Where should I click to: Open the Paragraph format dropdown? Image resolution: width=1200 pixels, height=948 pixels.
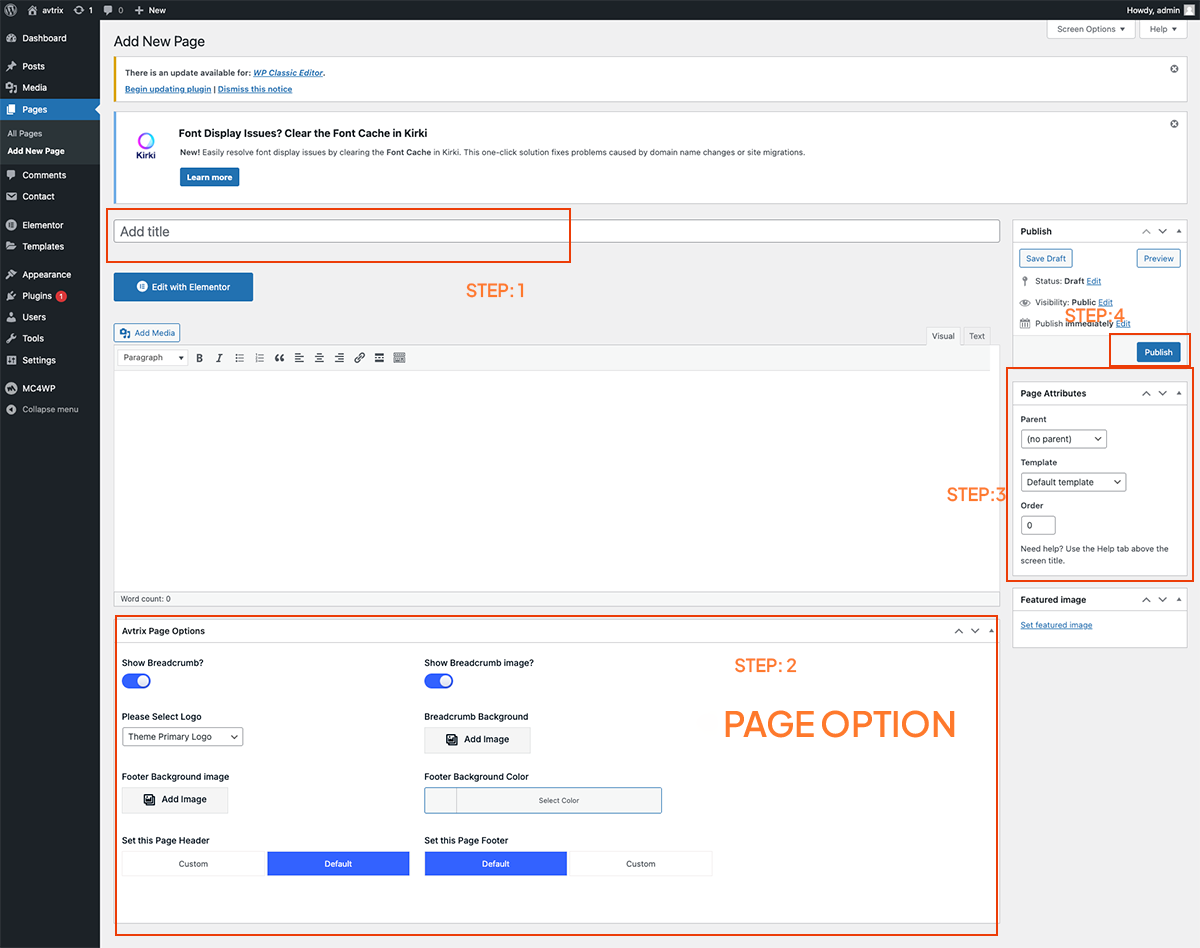(x=152, y=358)
